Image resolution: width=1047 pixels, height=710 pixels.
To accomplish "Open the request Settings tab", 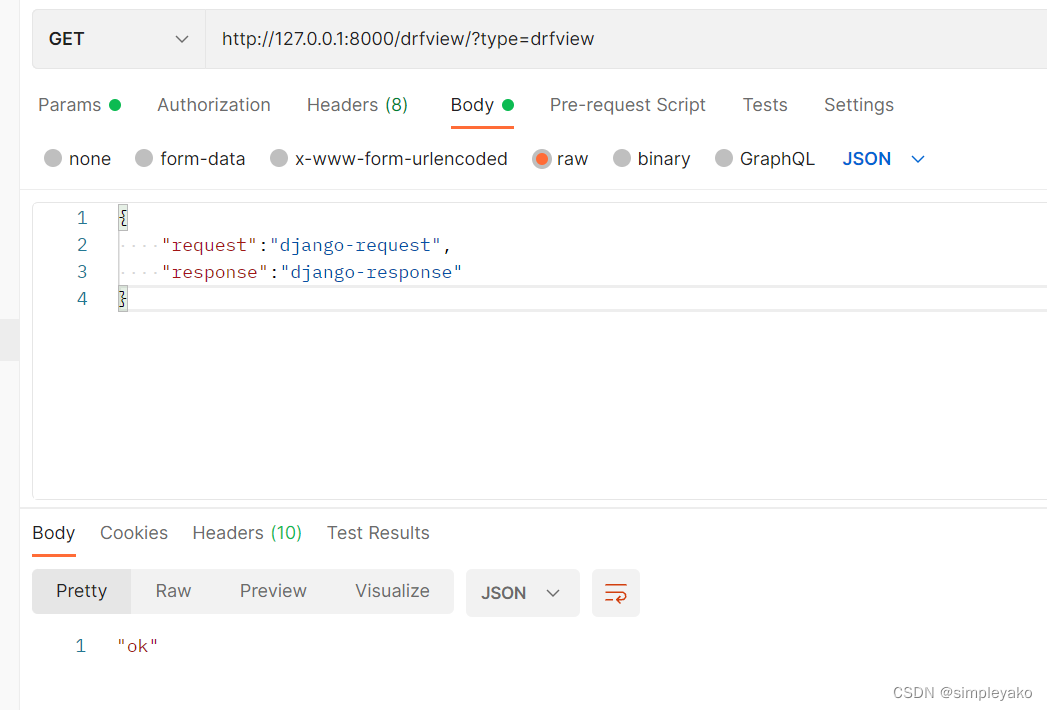I will 858,104.
